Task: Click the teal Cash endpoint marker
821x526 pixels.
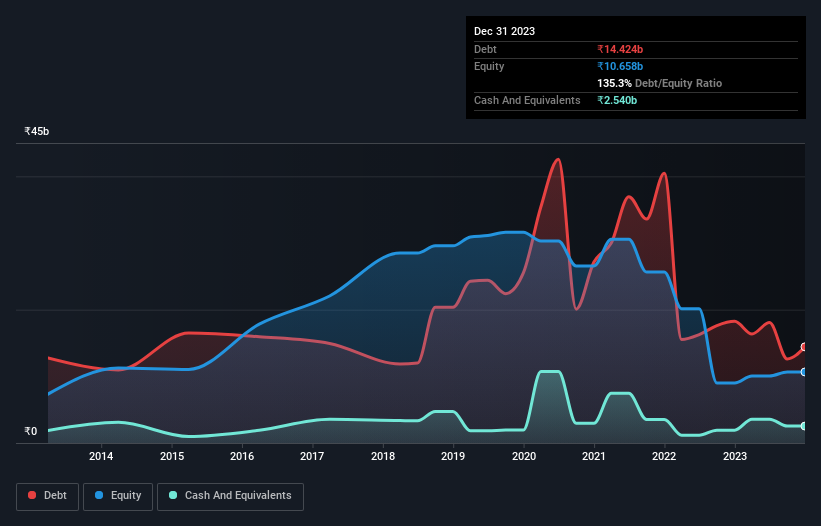Action: 804,426
